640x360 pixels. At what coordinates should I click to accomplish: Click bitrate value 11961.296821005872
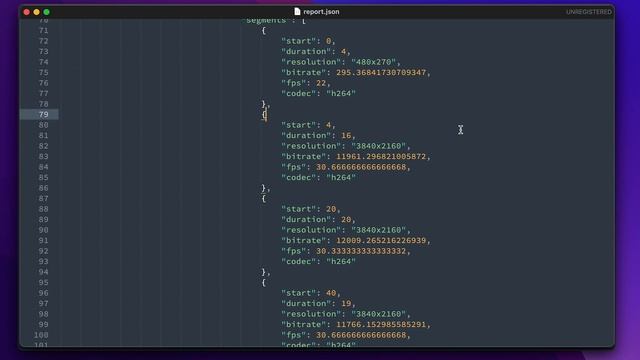coord(381,157)
